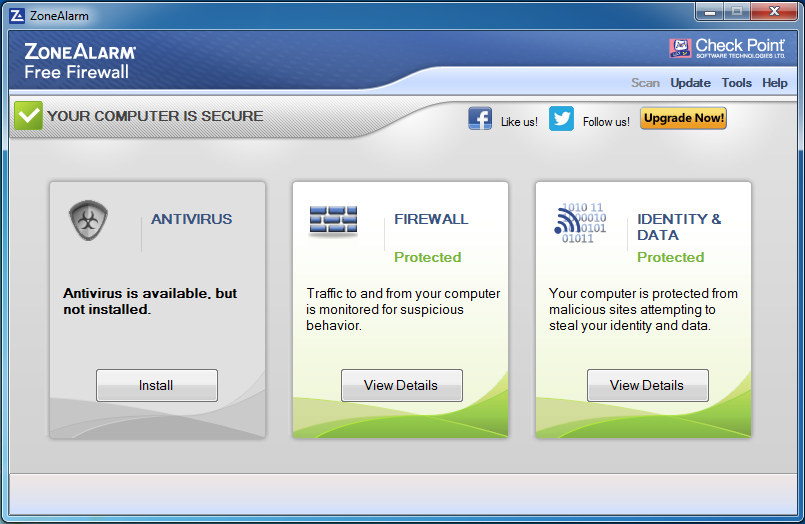
Task: Open the Help menu
Action: (775, 83)
